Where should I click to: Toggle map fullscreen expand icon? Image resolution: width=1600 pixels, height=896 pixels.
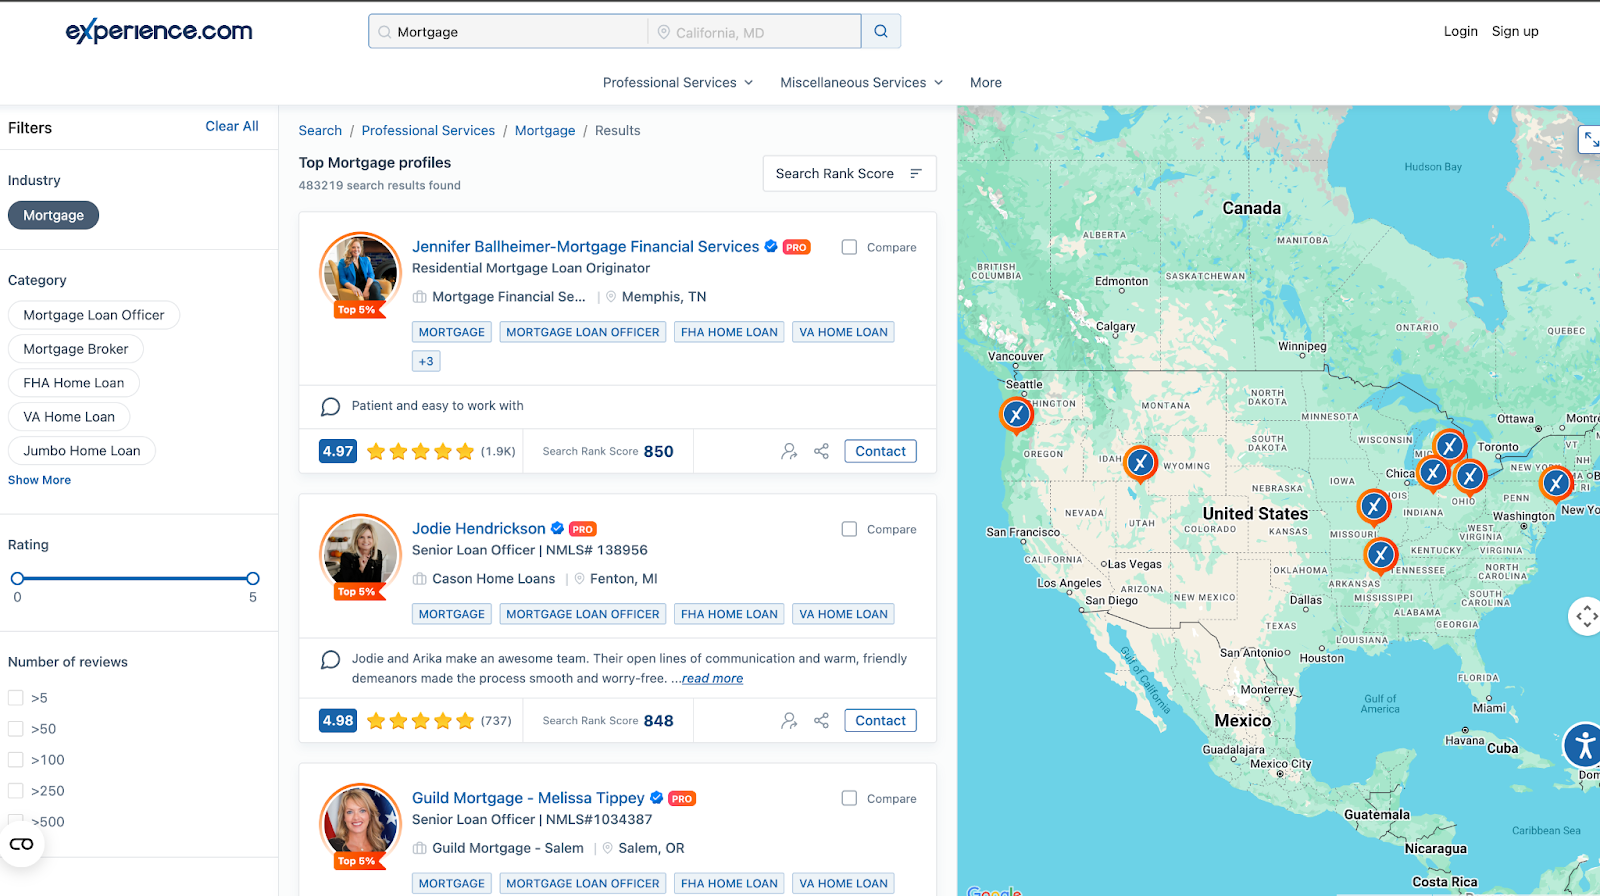[1589, 139]
